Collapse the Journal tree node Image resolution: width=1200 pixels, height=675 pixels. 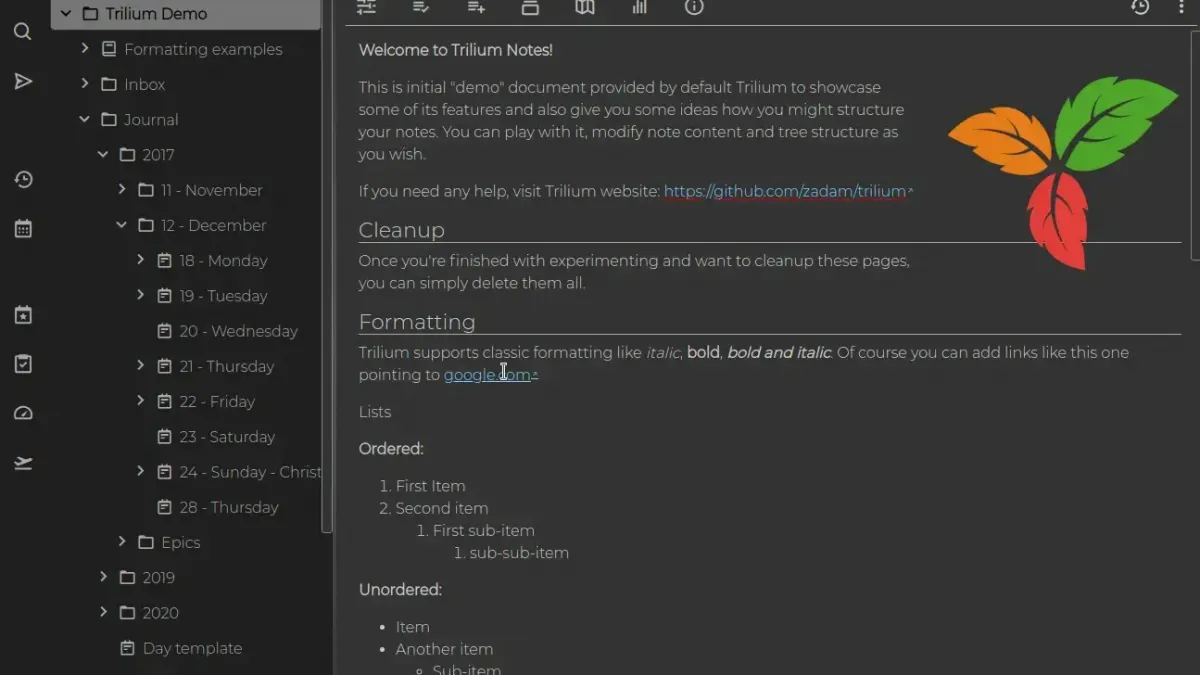[85, 119]
